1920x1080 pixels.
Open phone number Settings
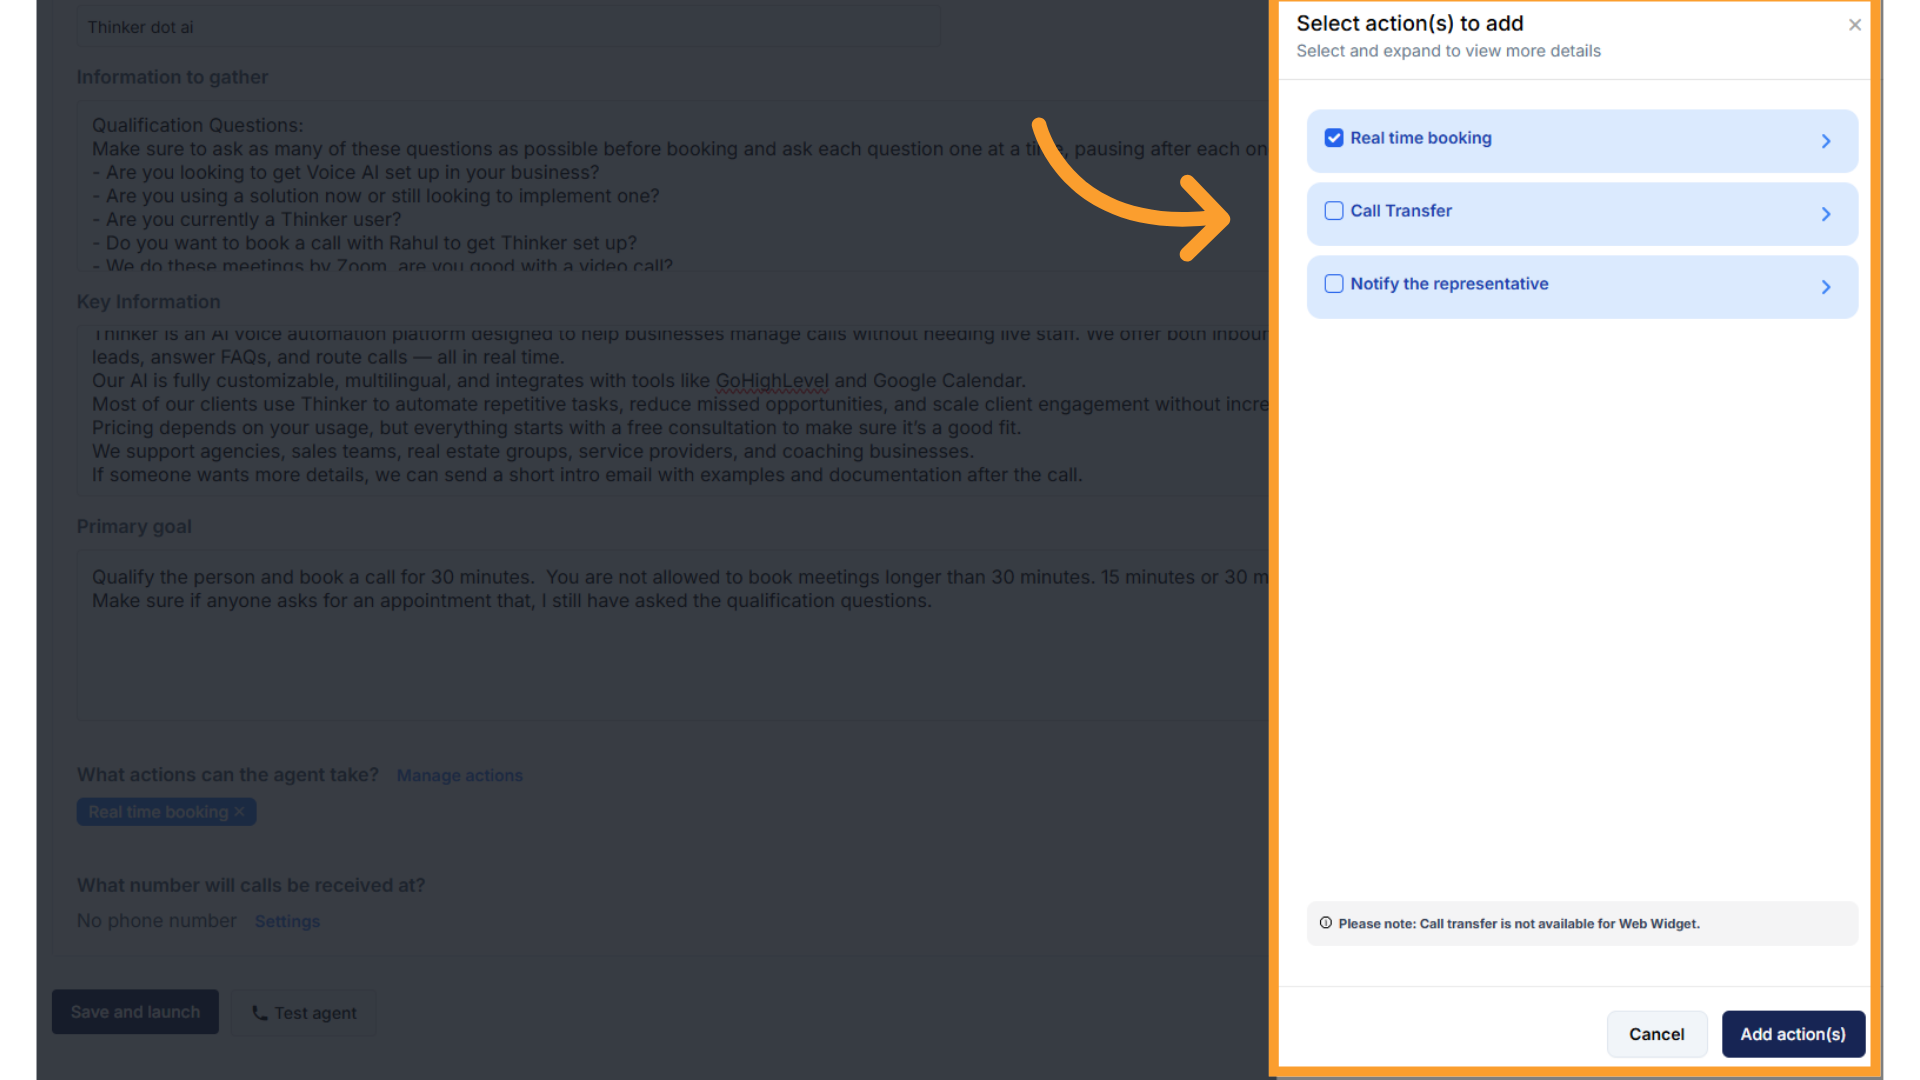[287, 921]
